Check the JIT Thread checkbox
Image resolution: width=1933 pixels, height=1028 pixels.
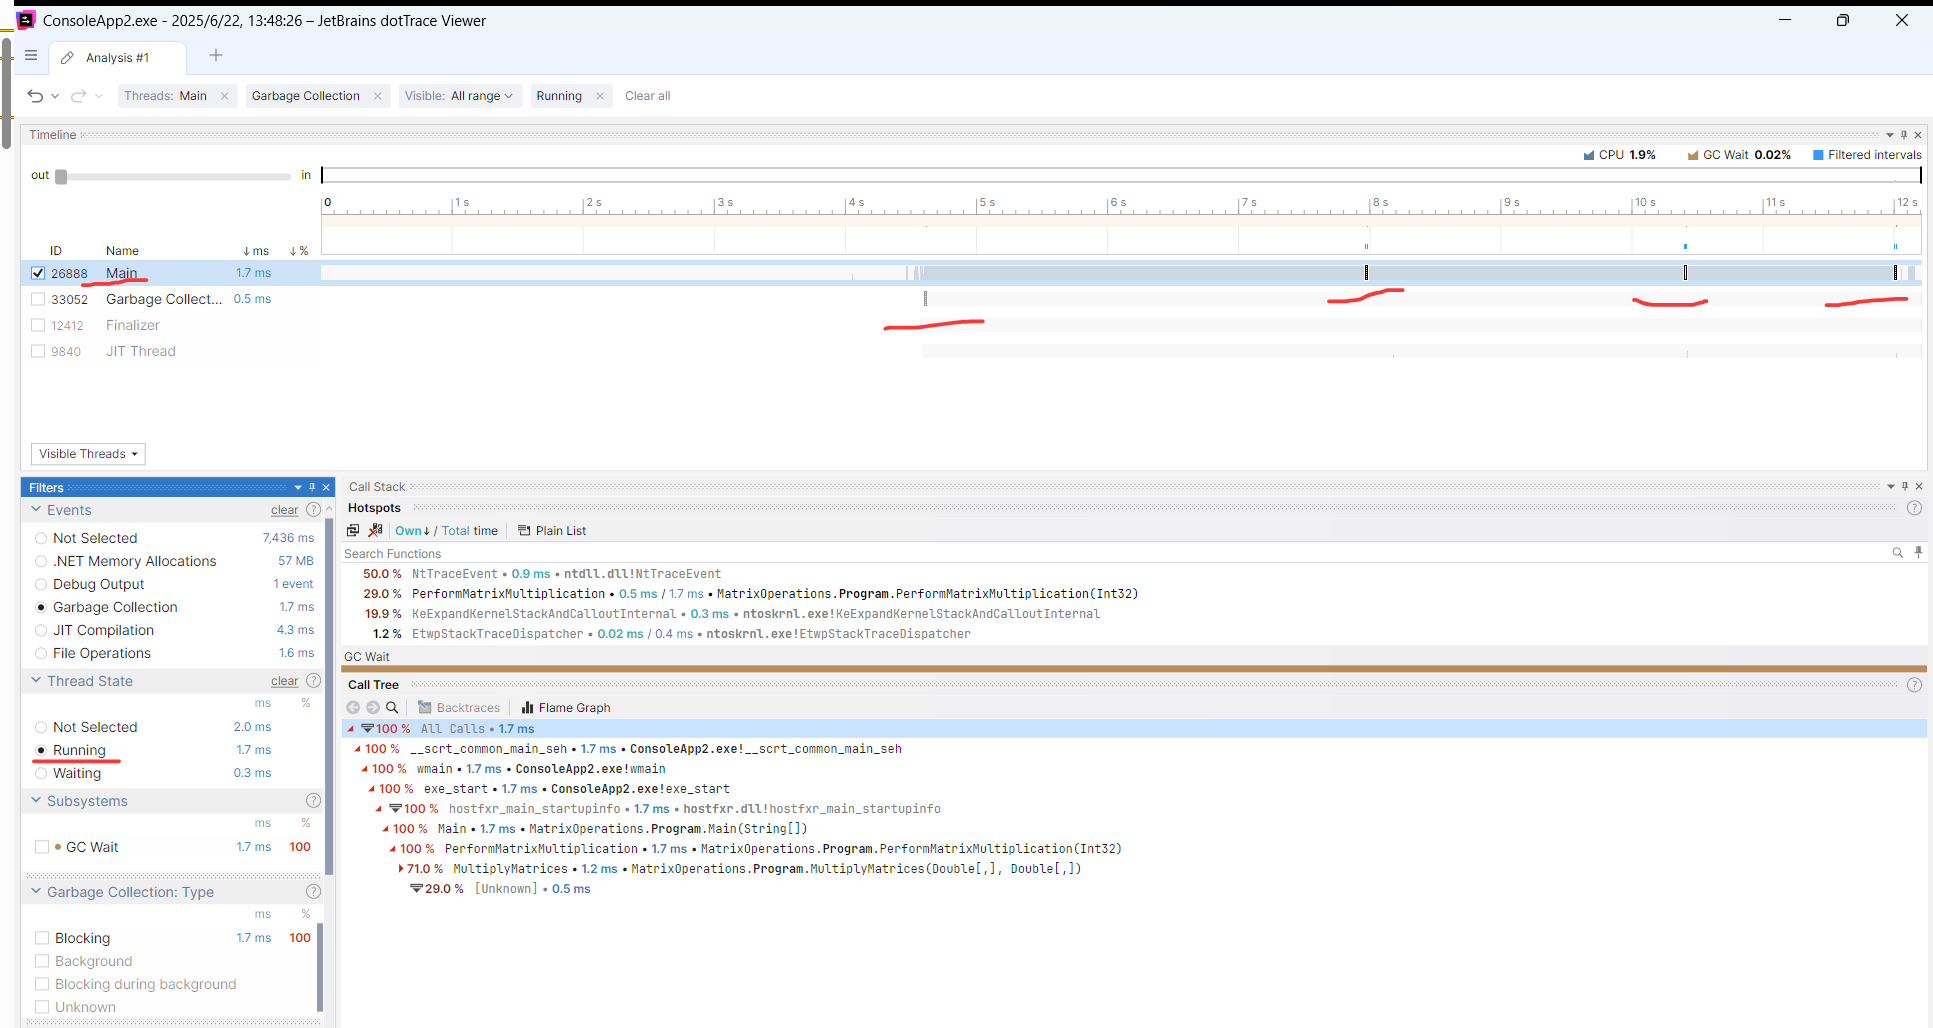[x=38, y=351]
